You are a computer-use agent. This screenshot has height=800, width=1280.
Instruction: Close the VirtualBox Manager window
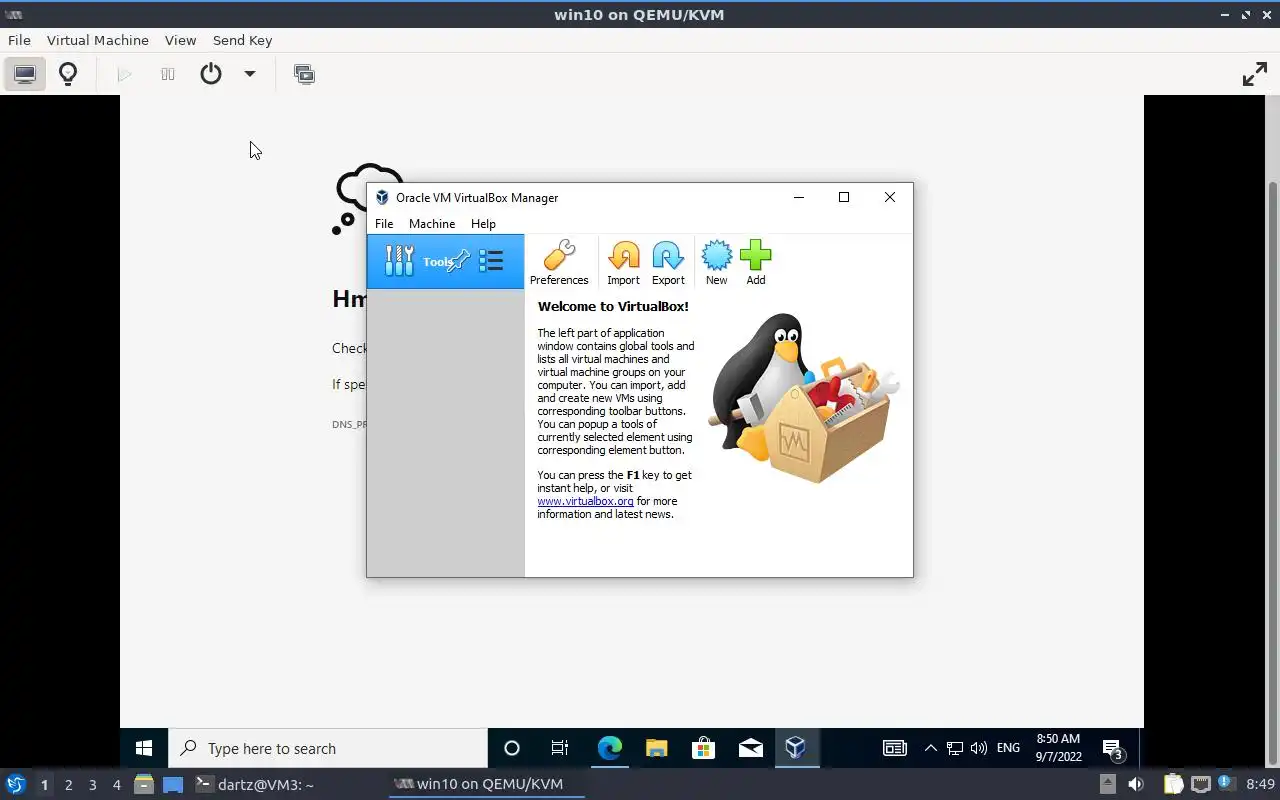[889, 197]
